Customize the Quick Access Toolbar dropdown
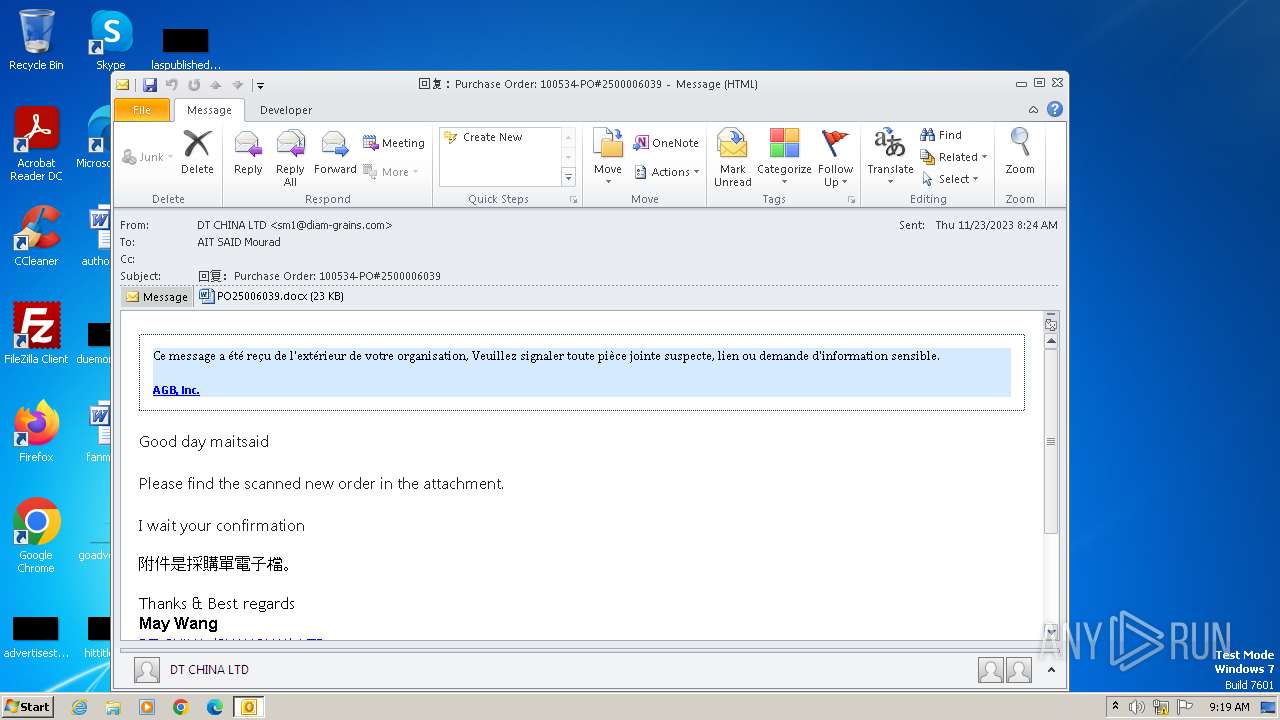The height and width of the screenshot is (720, 1280). (259, 85)
